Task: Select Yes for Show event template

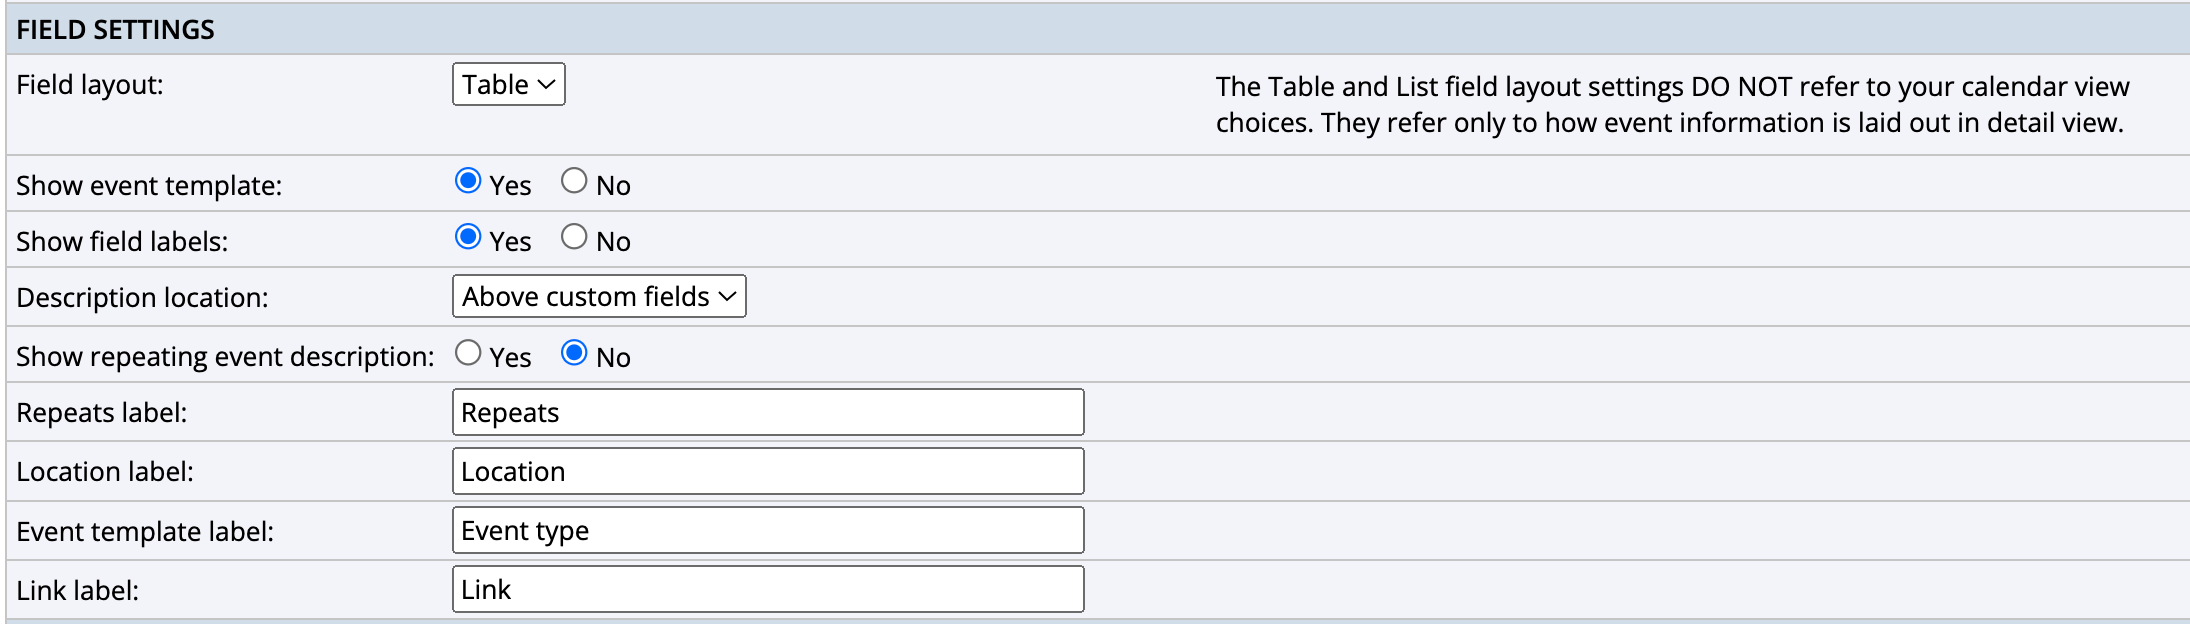Action: click(x=468, y=181)
